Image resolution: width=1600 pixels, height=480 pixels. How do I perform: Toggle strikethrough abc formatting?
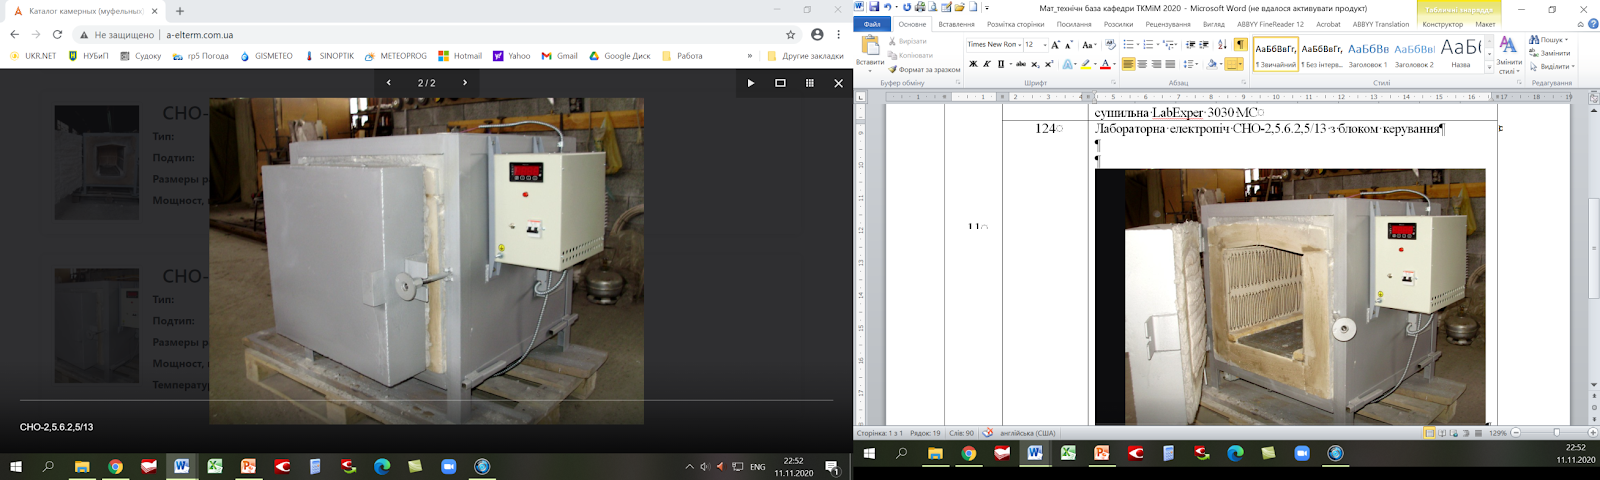point(1021,64)
